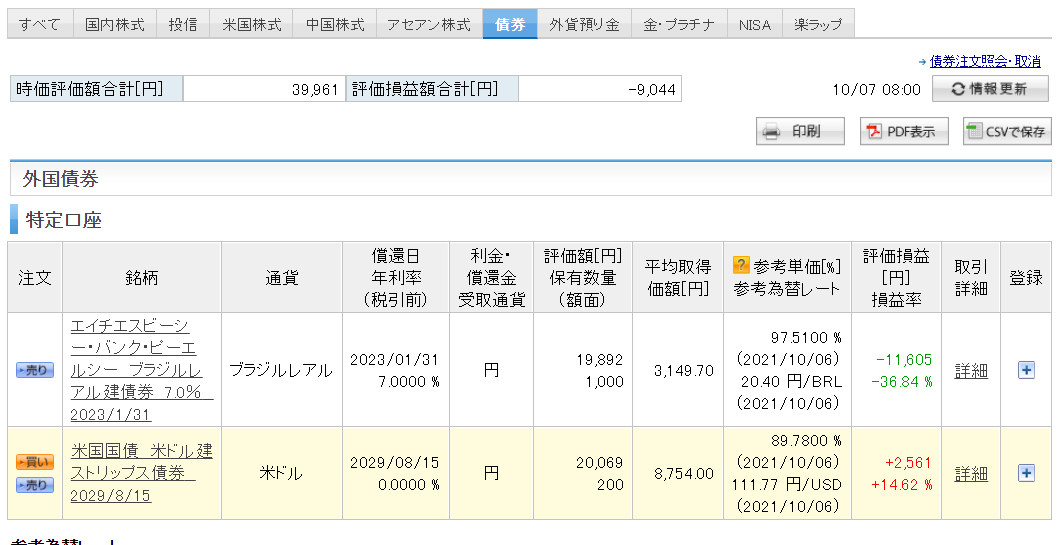
Task: Click gain rate +14.62 %
Action: (x=902, y=485)
